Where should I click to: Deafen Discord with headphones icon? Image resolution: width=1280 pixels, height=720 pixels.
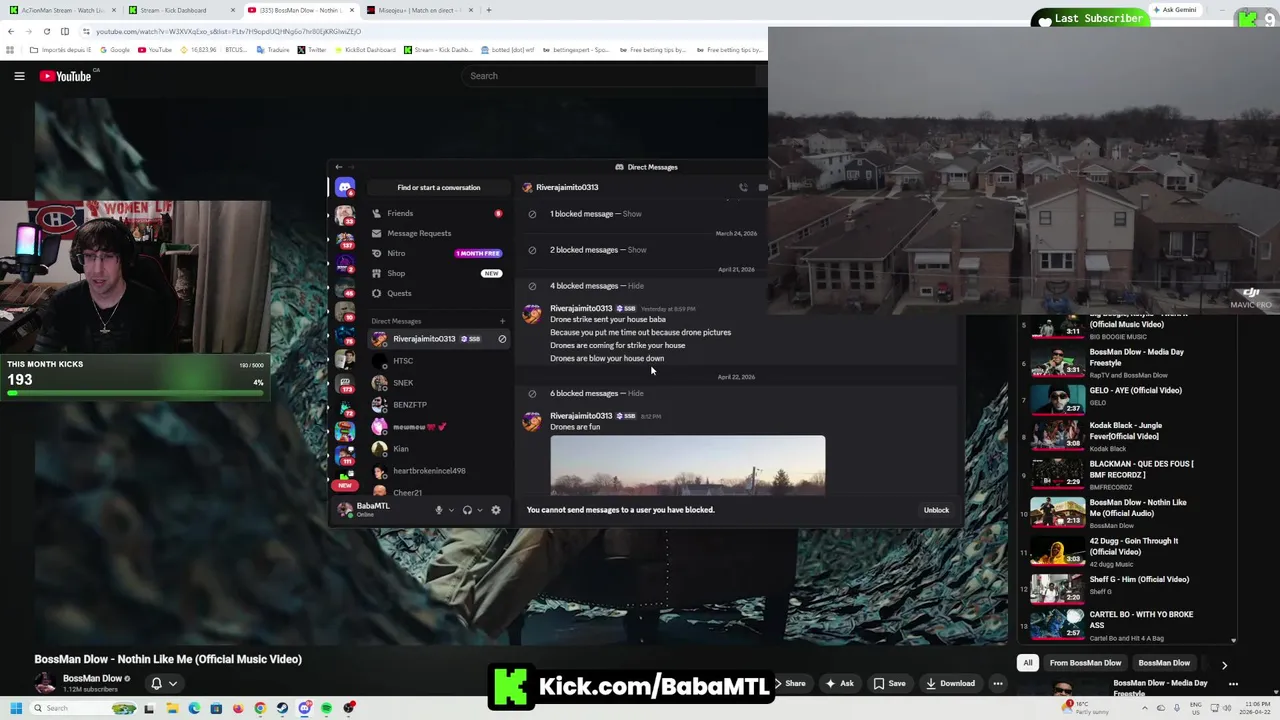pyautogui.click(x=467, y=510)
